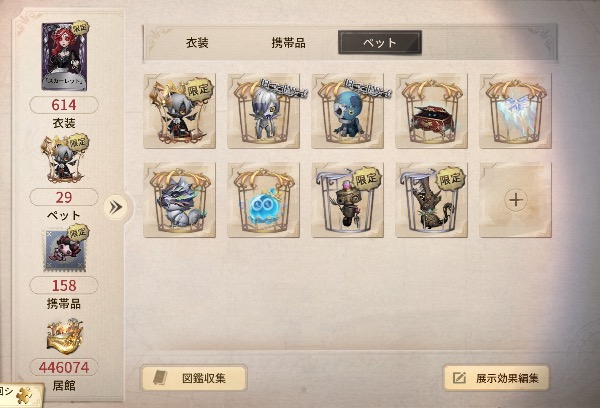Open the ペット tab
The height and width of the screenshot is (408, 600).
[380, 42]
